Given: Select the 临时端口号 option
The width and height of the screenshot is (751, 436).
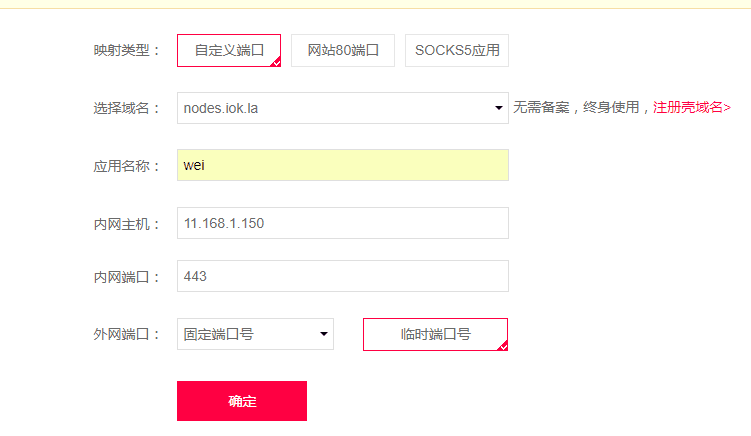Looking at the screenshot, I should tap(435, 335).
